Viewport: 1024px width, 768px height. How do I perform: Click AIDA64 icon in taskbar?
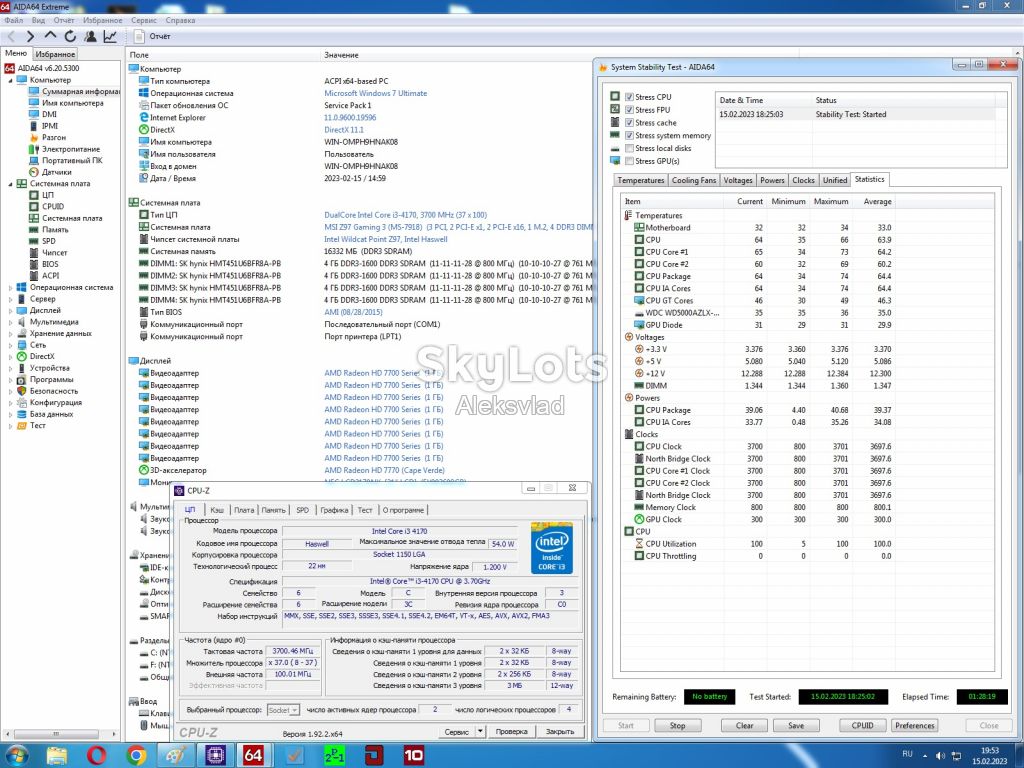pos(253,756)
